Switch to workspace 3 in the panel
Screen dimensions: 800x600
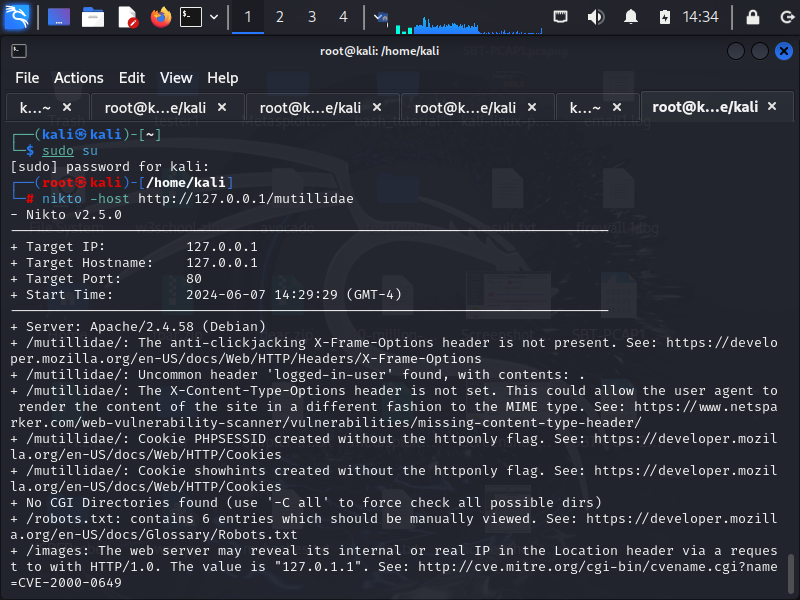coord(311,16)
